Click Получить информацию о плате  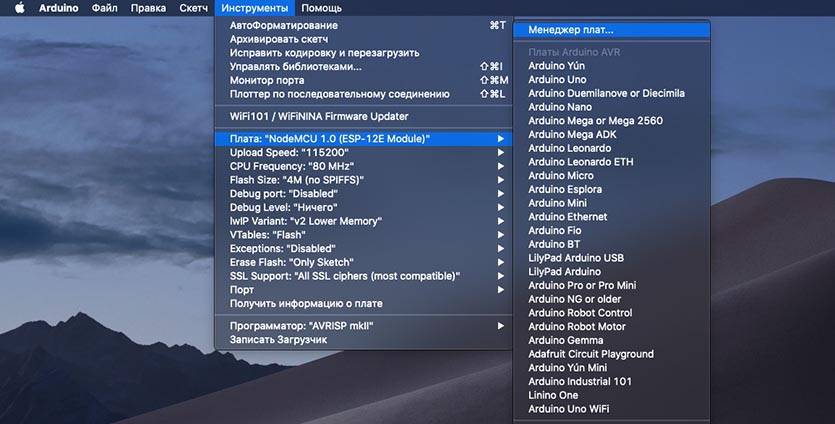click(x=306, y=303)
